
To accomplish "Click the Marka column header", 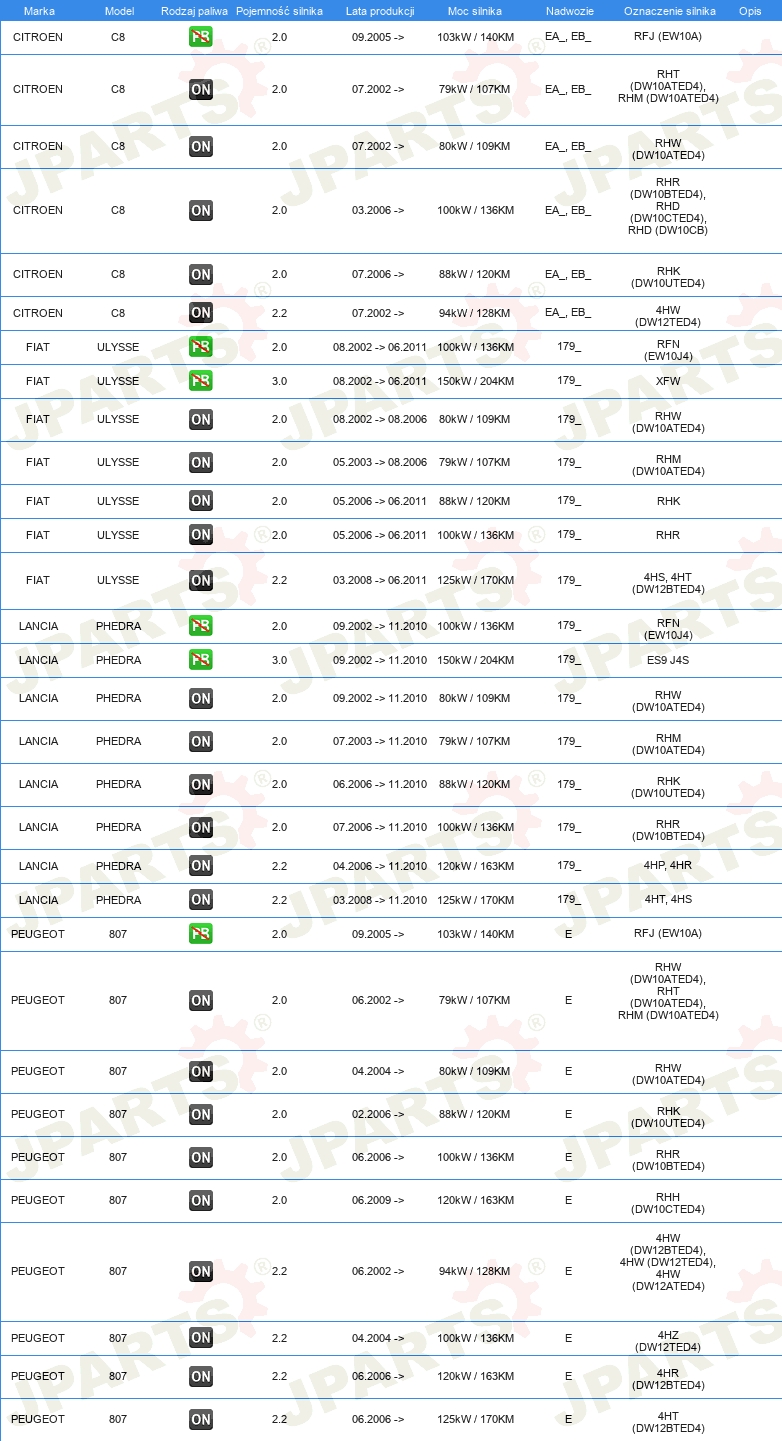I will [x=39, y=11].
